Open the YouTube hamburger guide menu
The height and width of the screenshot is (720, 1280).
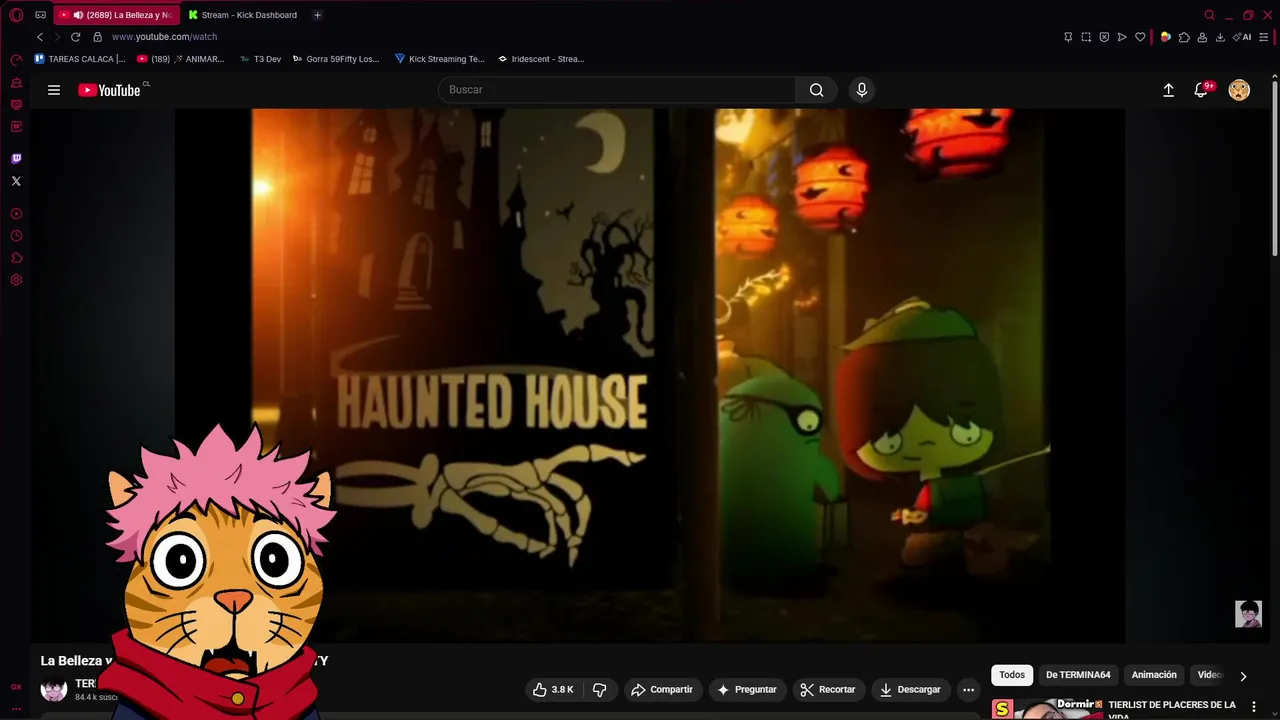[x=54, y=90]
